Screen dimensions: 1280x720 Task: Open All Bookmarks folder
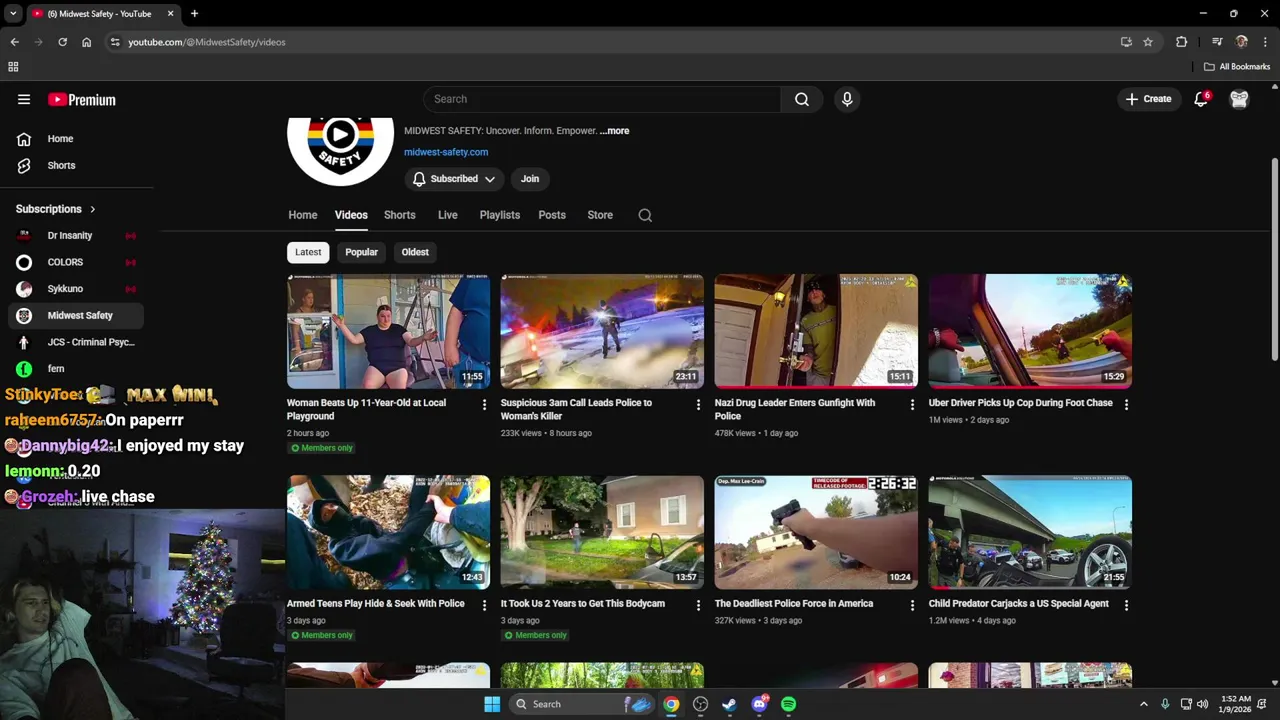tap(1237, 67)
